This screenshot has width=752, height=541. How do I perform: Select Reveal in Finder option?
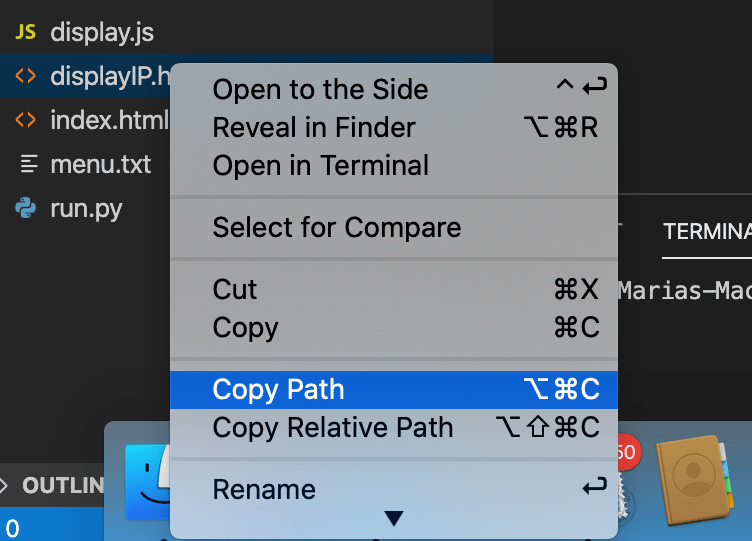point(314,128)
